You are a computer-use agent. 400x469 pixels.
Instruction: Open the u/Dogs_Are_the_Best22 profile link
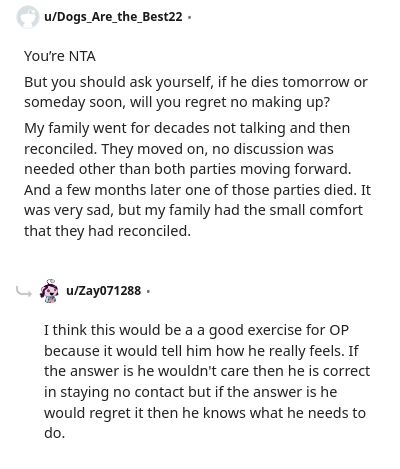[113, 17]
